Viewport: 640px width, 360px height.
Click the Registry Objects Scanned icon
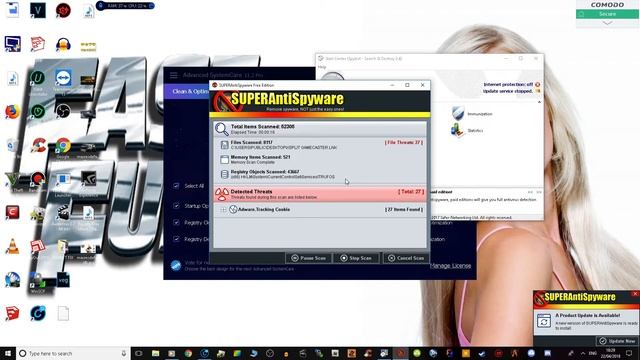(x=224, y=174)
